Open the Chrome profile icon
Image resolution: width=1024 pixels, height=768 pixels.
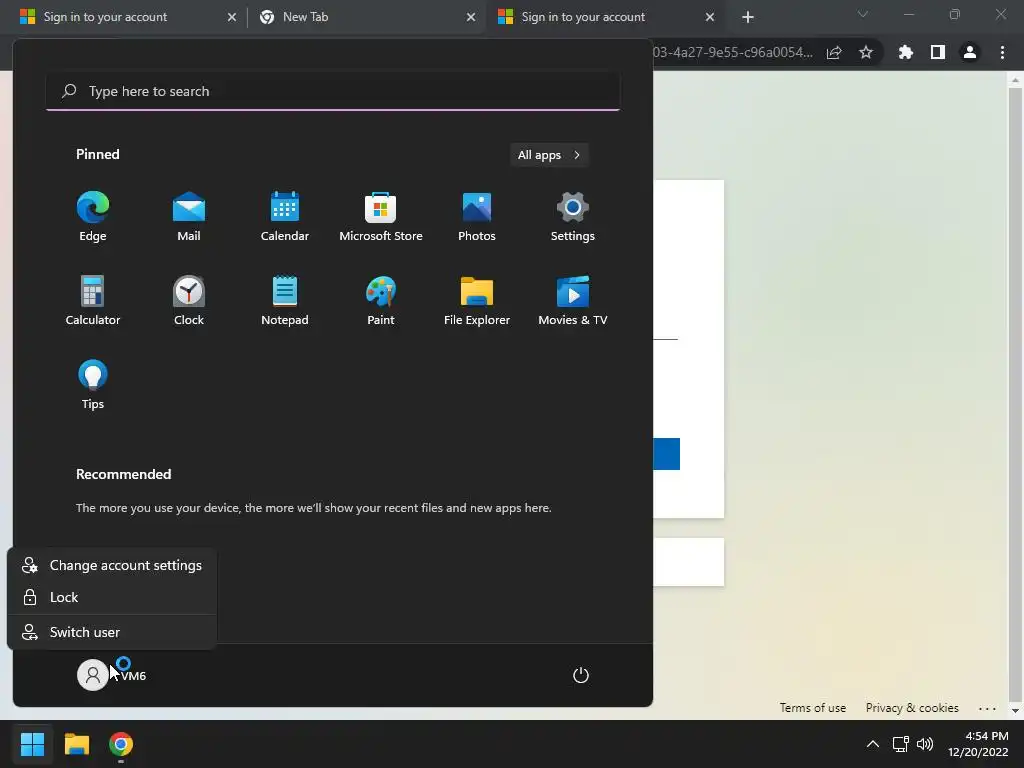969,52
